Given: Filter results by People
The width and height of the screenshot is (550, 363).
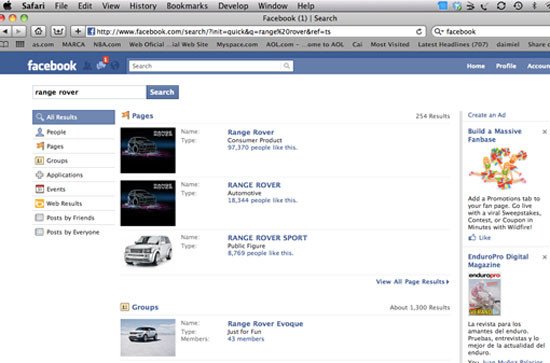Looking at the screenshot, I should pyautogui.click(x=74, y=132).
